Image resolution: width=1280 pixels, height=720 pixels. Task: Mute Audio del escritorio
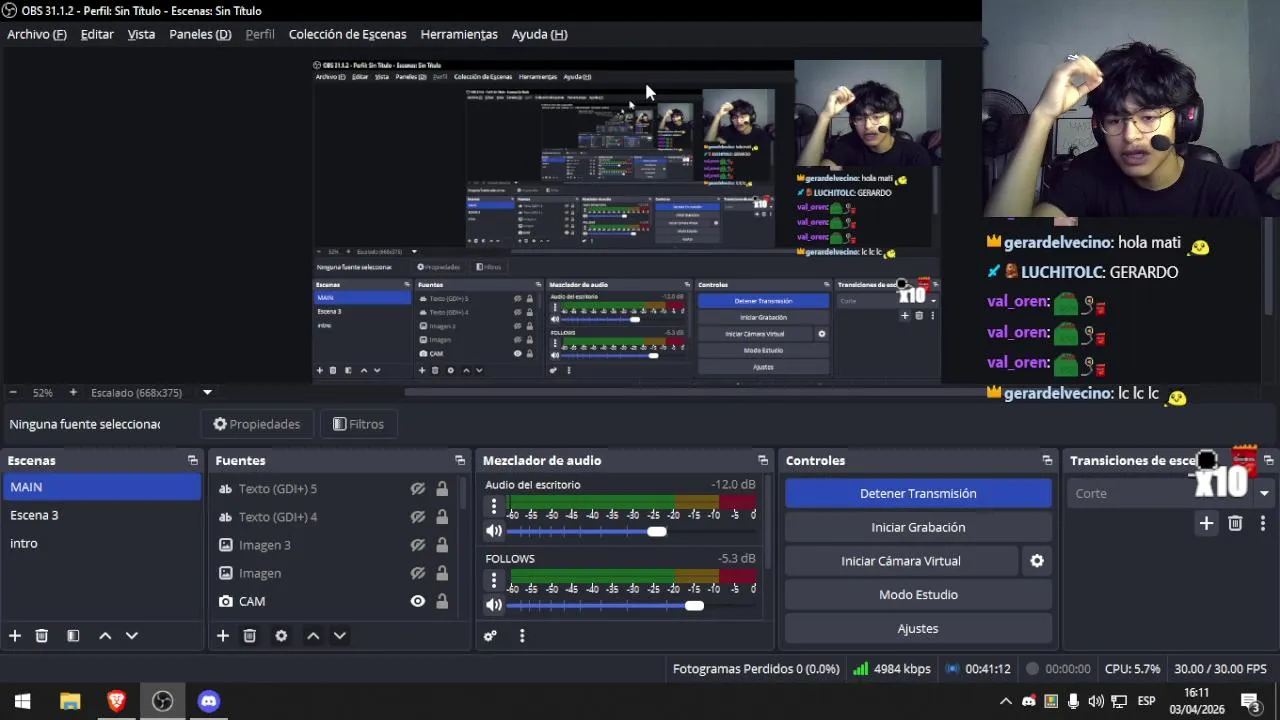494,532
